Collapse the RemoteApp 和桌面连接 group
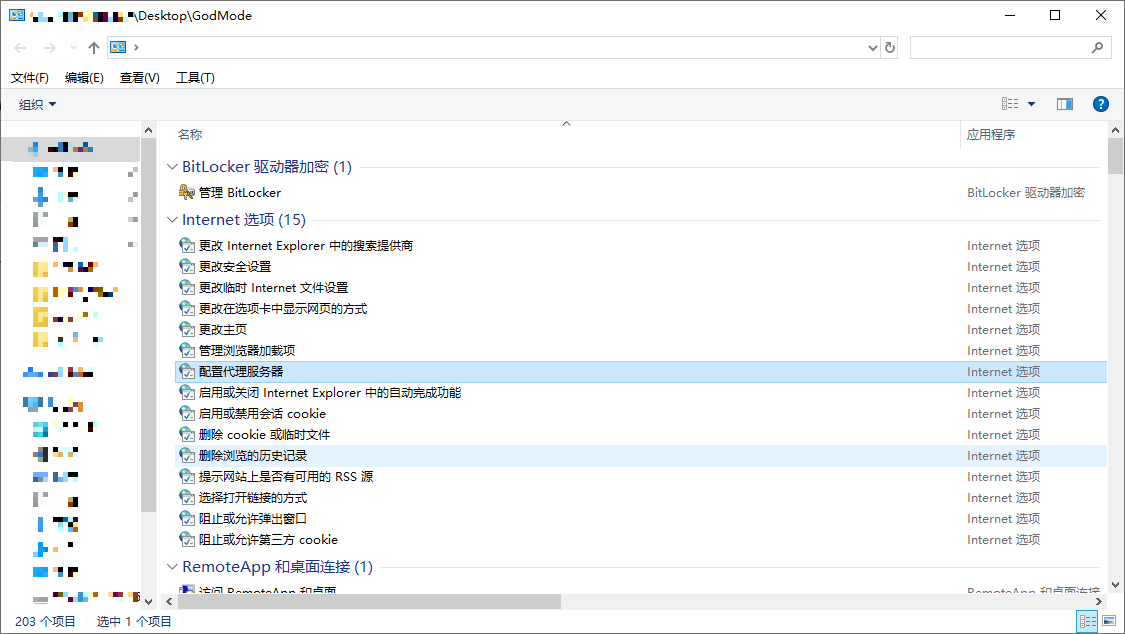The image size is (1125, 634). [x=172, y=567]
